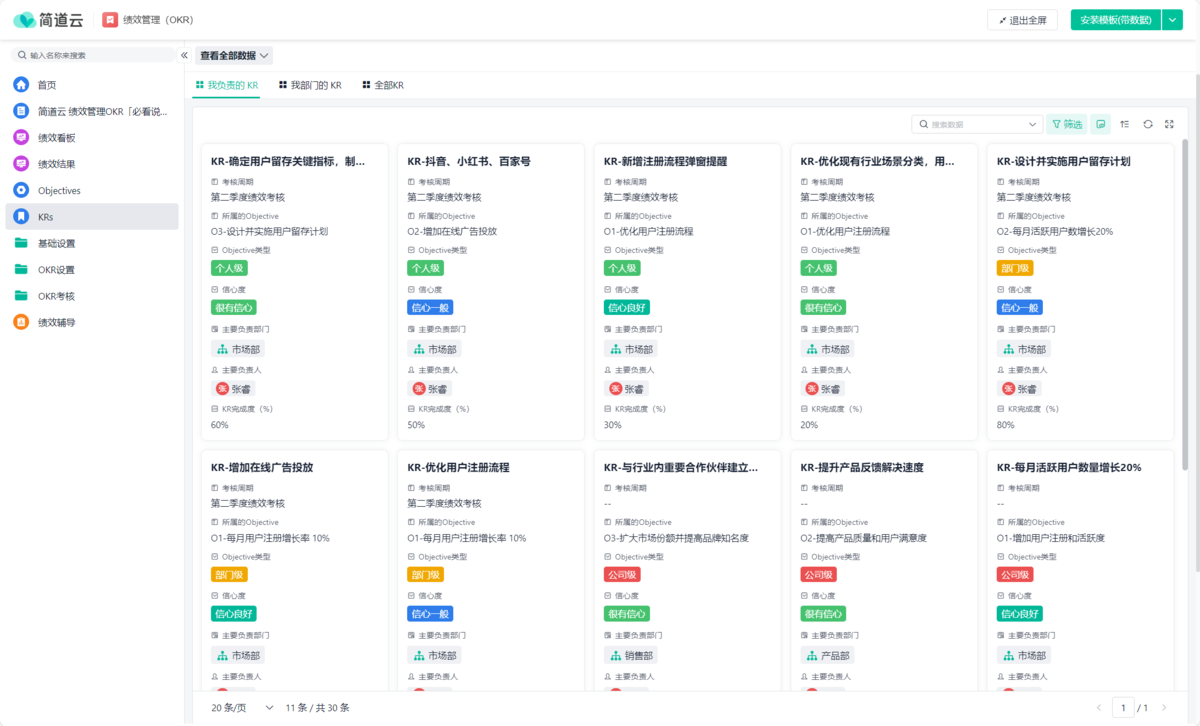Click inside the 搜索数据 search field
Viewport: 1200px width, 726px height.
coord(975,124)
